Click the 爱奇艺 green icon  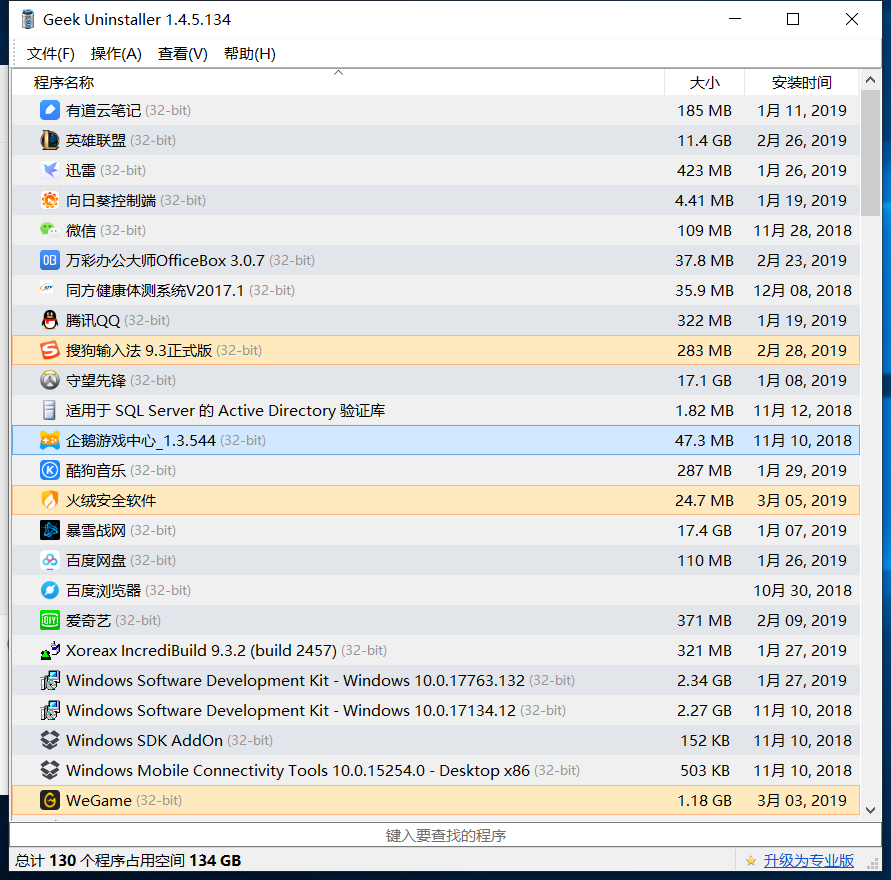(49, 620)
